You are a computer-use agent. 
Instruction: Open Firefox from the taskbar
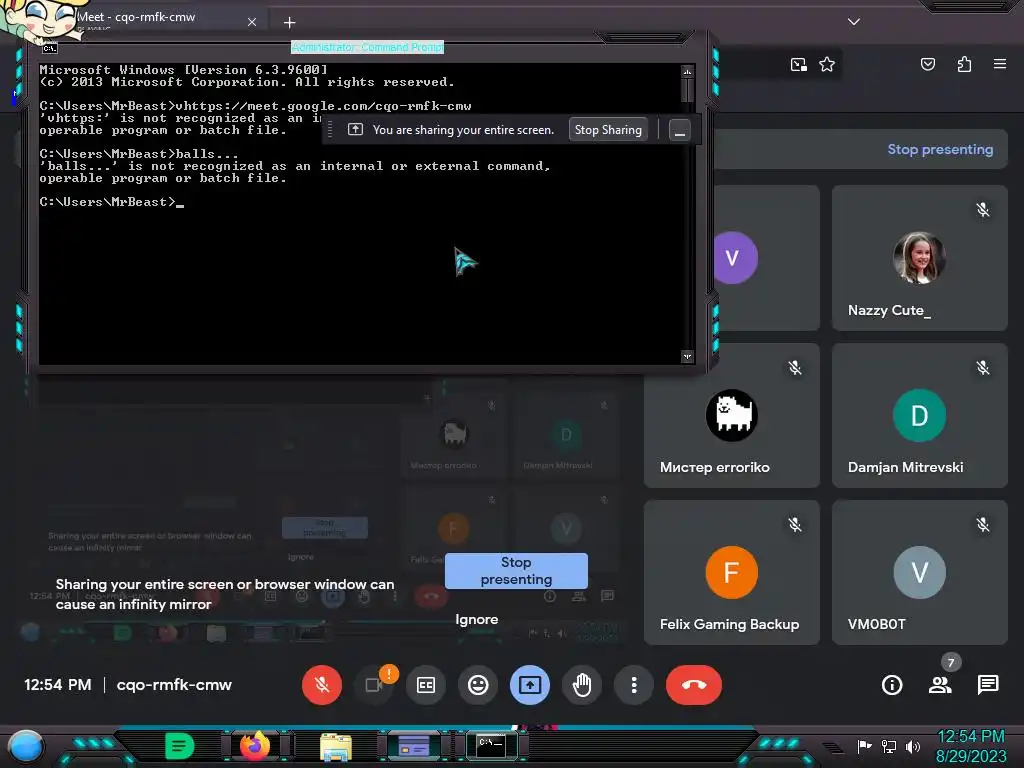[x=255, y=746]
